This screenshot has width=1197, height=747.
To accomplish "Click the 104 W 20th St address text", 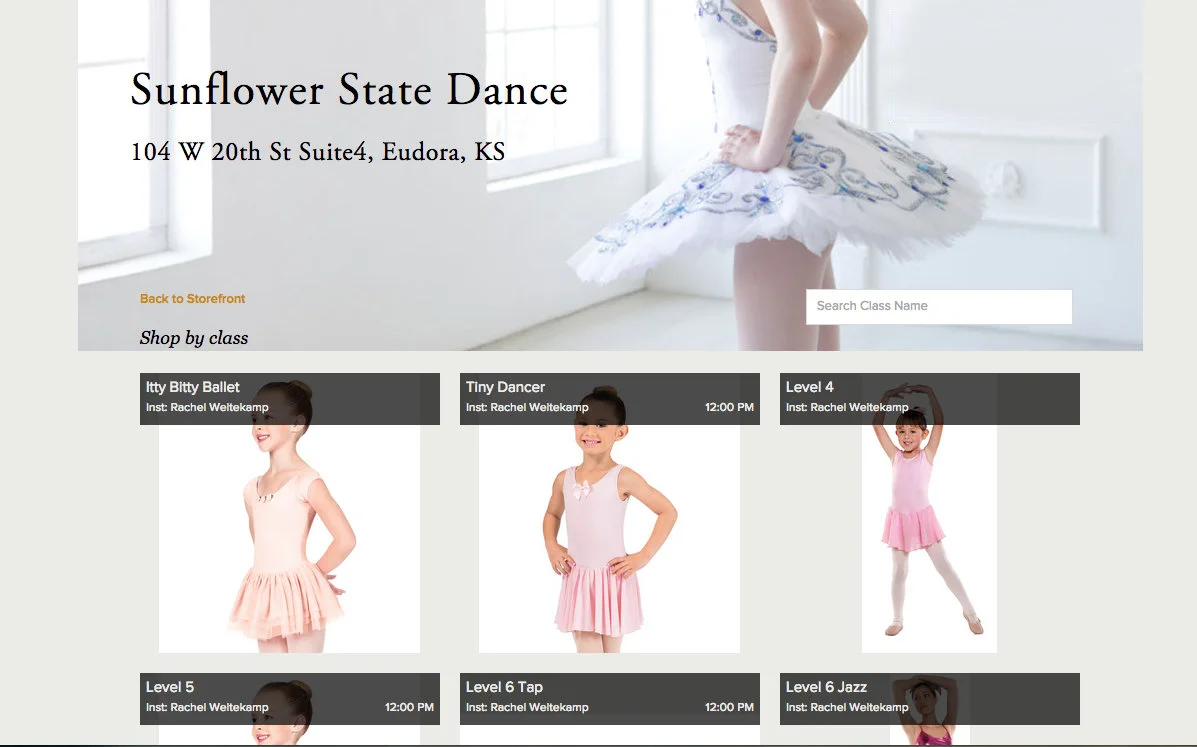I will pyautogui.click(x=318, y=152).
